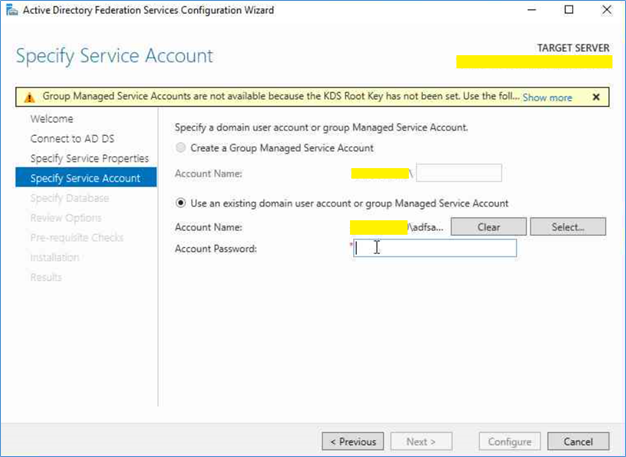Open the Specify Database step

coord(69,198)
